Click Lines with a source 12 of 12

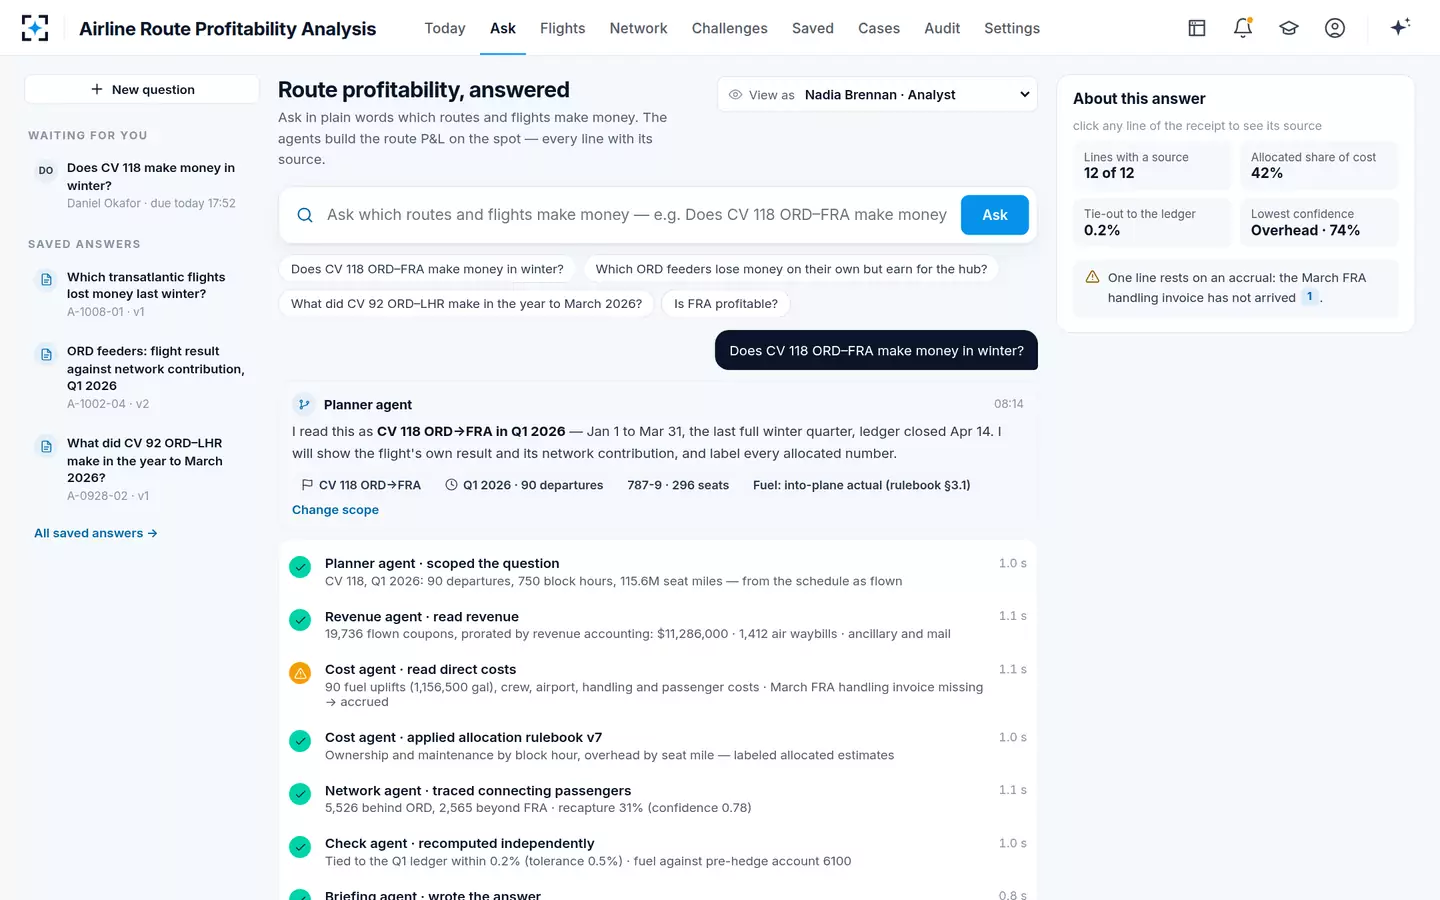click(x=1152, y=166)
